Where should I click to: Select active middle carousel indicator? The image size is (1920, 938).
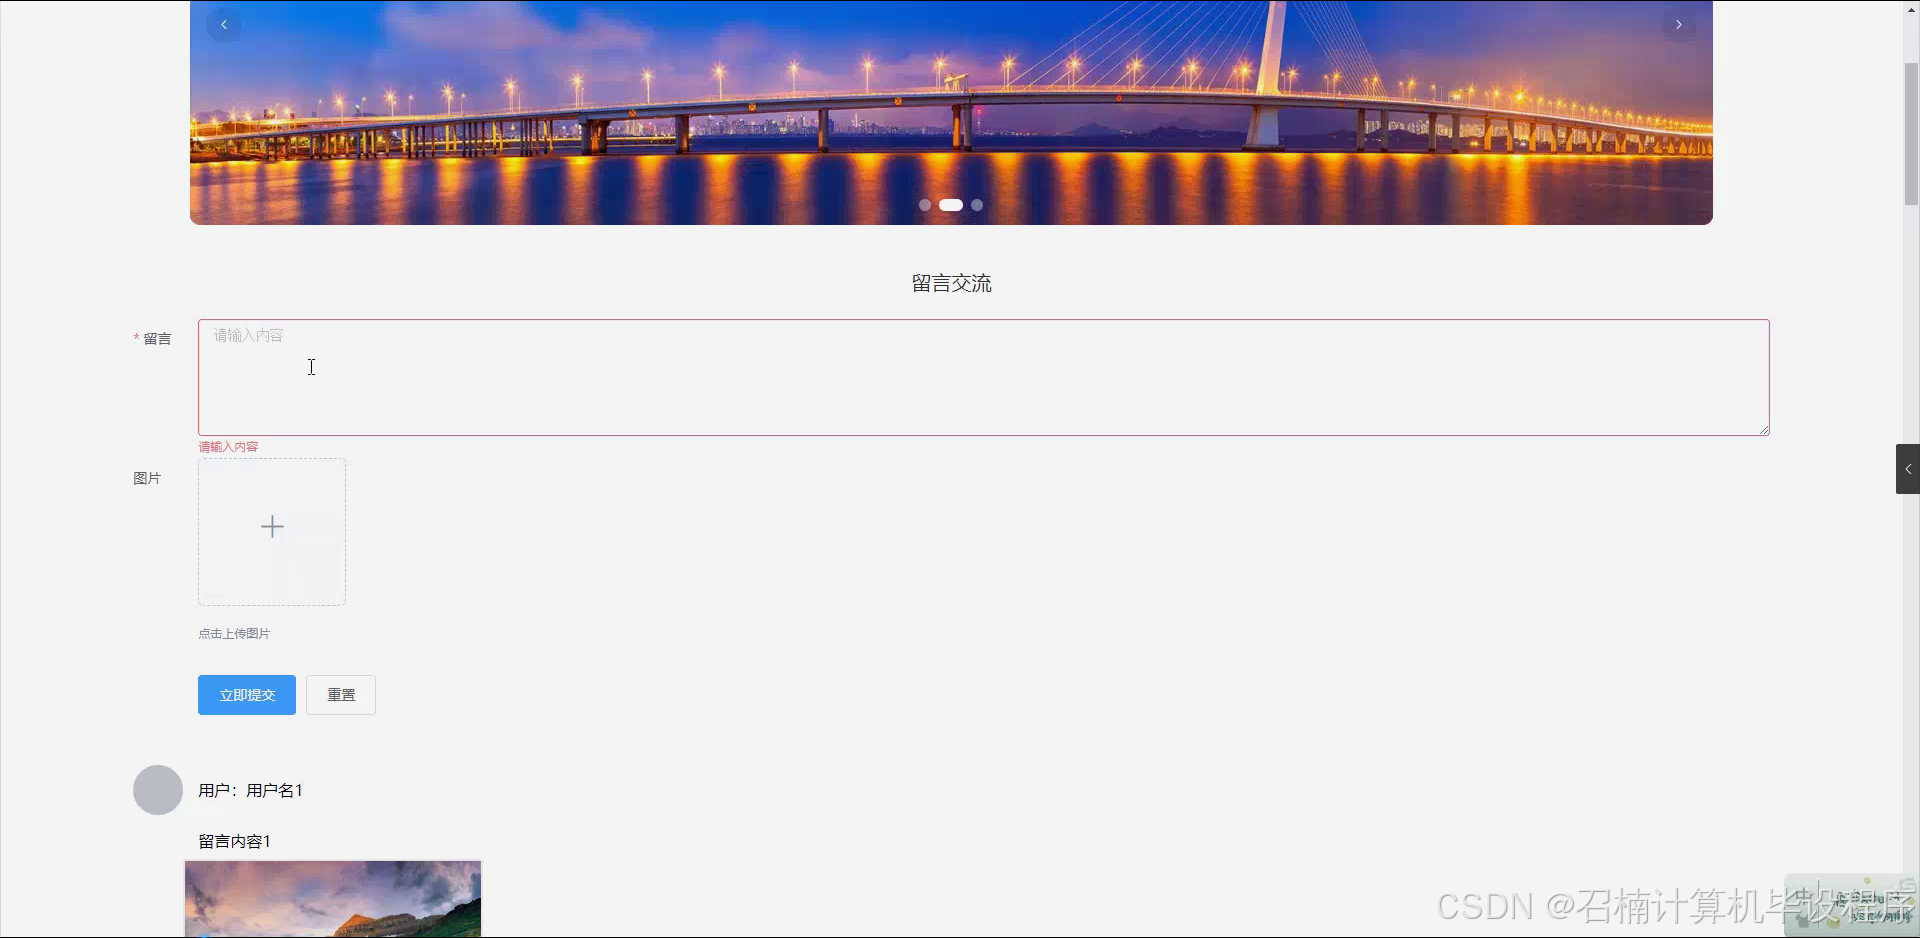(x=951, y=205)
